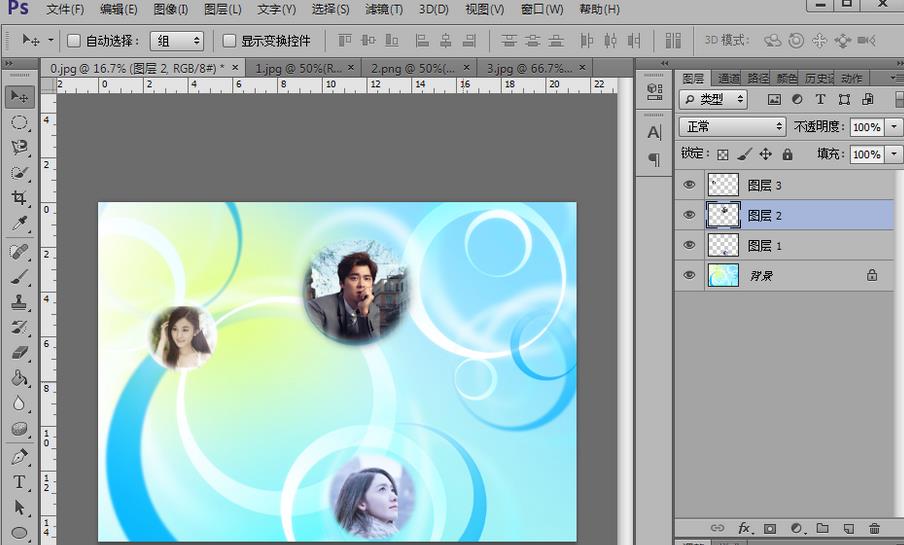Enable the 自动选择 checkbox
This screenshot has height=545, width=904.
(x=74, y=41)
